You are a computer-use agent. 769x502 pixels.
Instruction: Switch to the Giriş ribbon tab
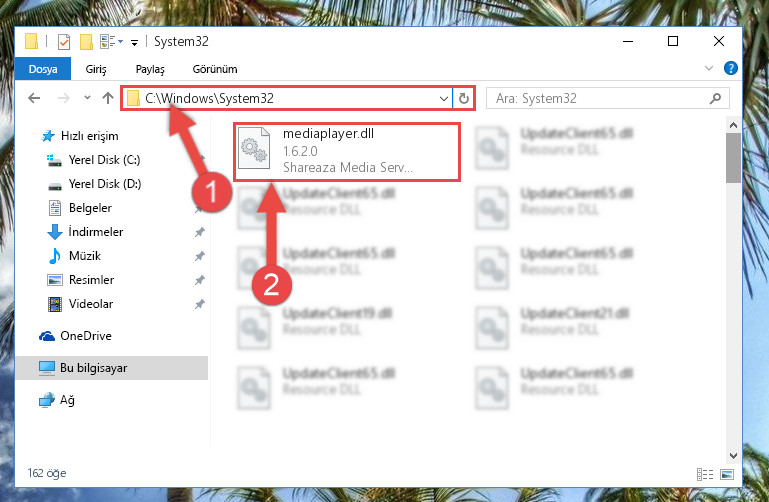click(x=96, y=69)
